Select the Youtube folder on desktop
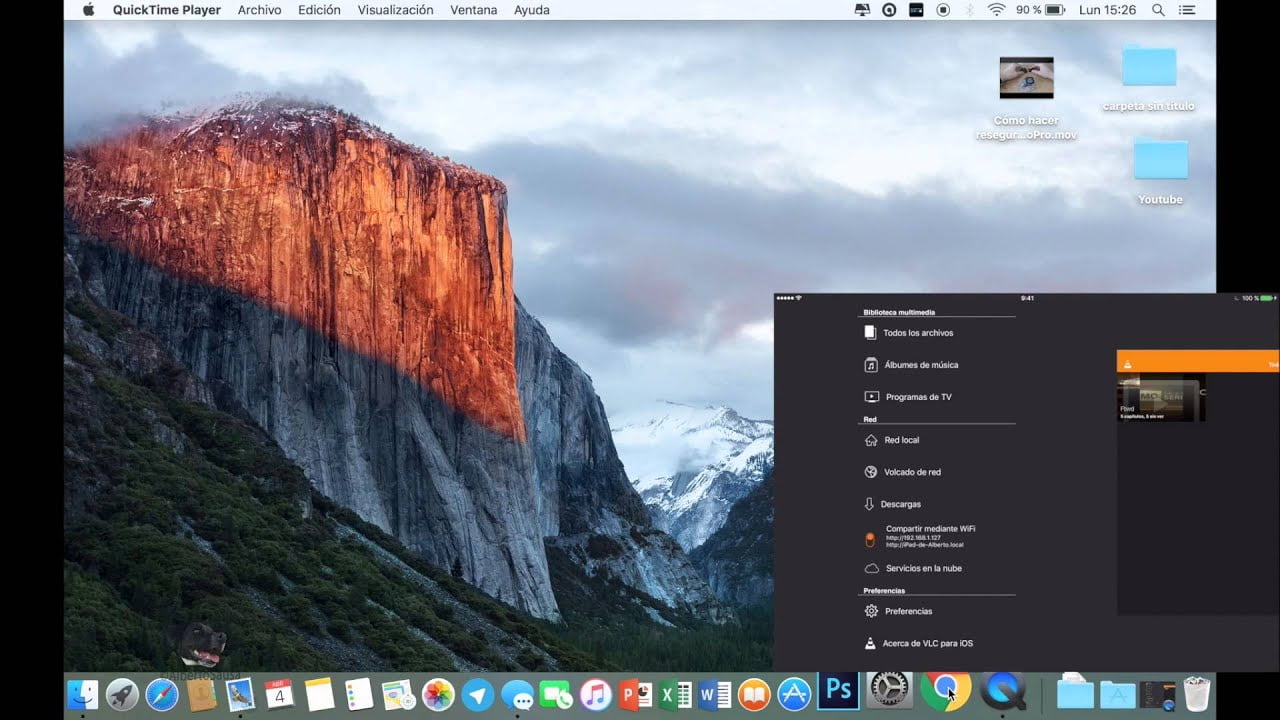Image resolution: width=1280 pixels, height=720 pixels. point(1160,170)
